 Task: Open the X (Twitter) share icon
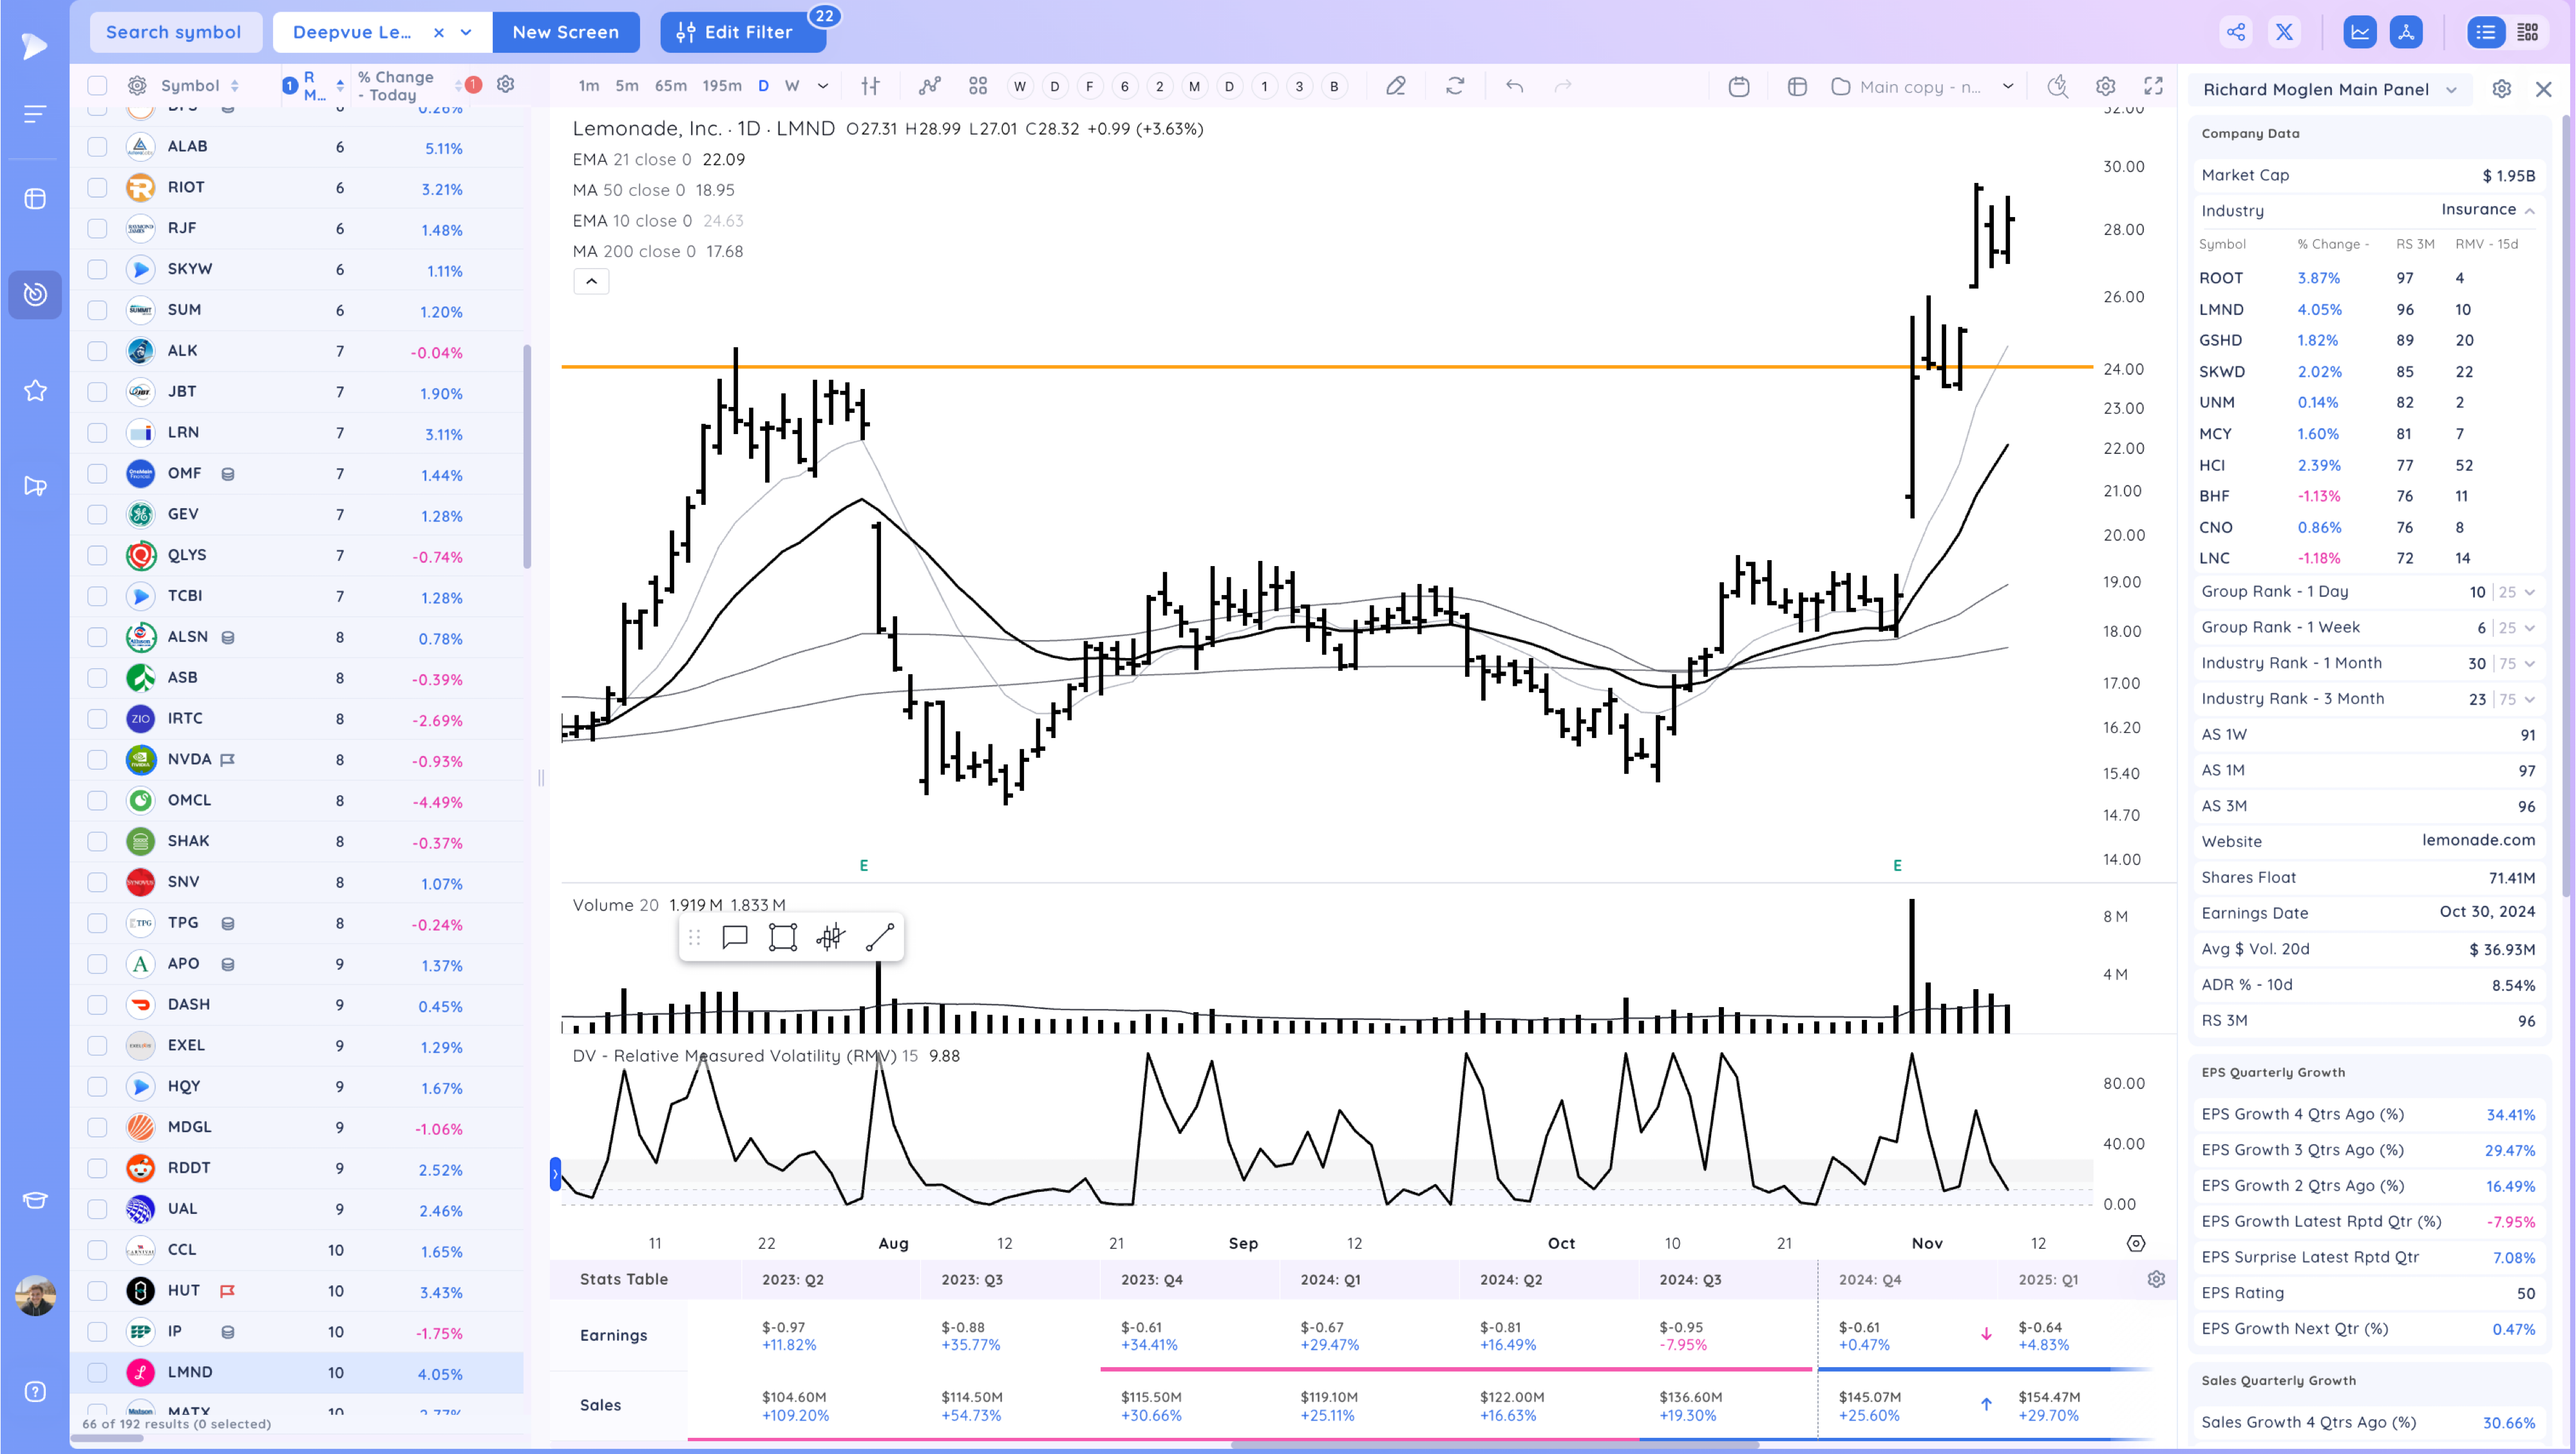(x=2284, y=32)
